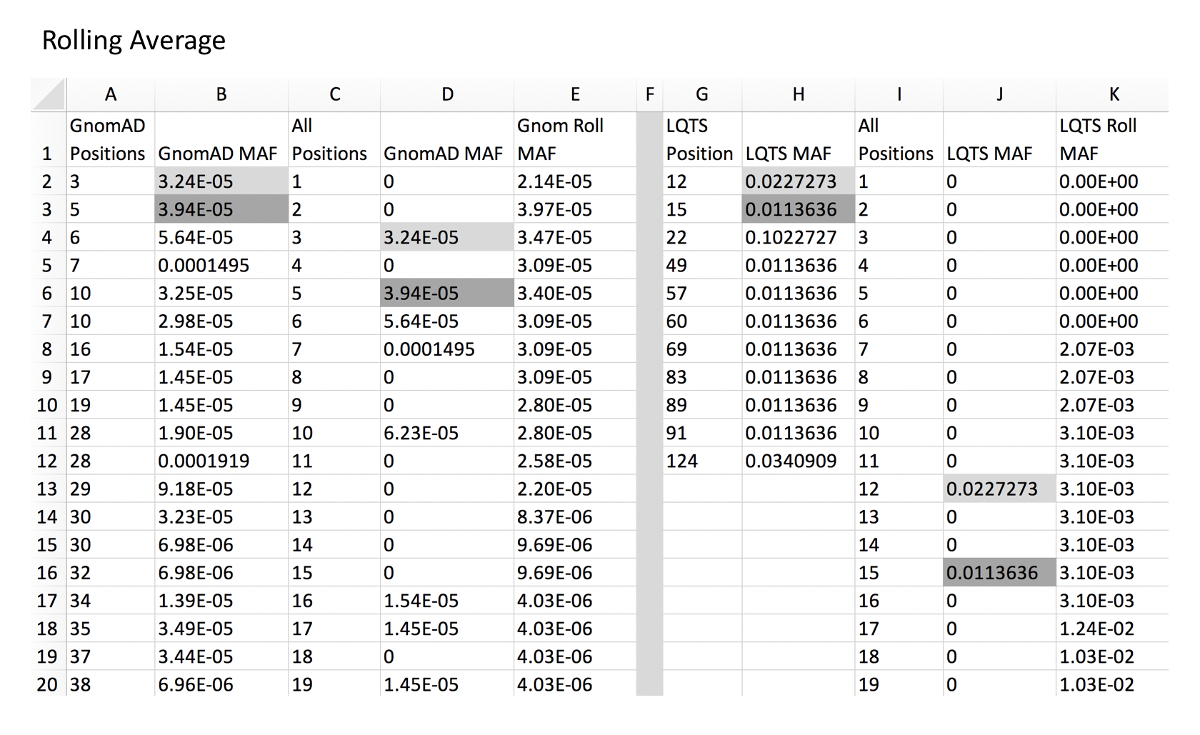The height and width of the screenshot is (735, 1200).
Task: Select dark gray cell J16 with 0.0113636
Action: click(x=1000, y=573)
